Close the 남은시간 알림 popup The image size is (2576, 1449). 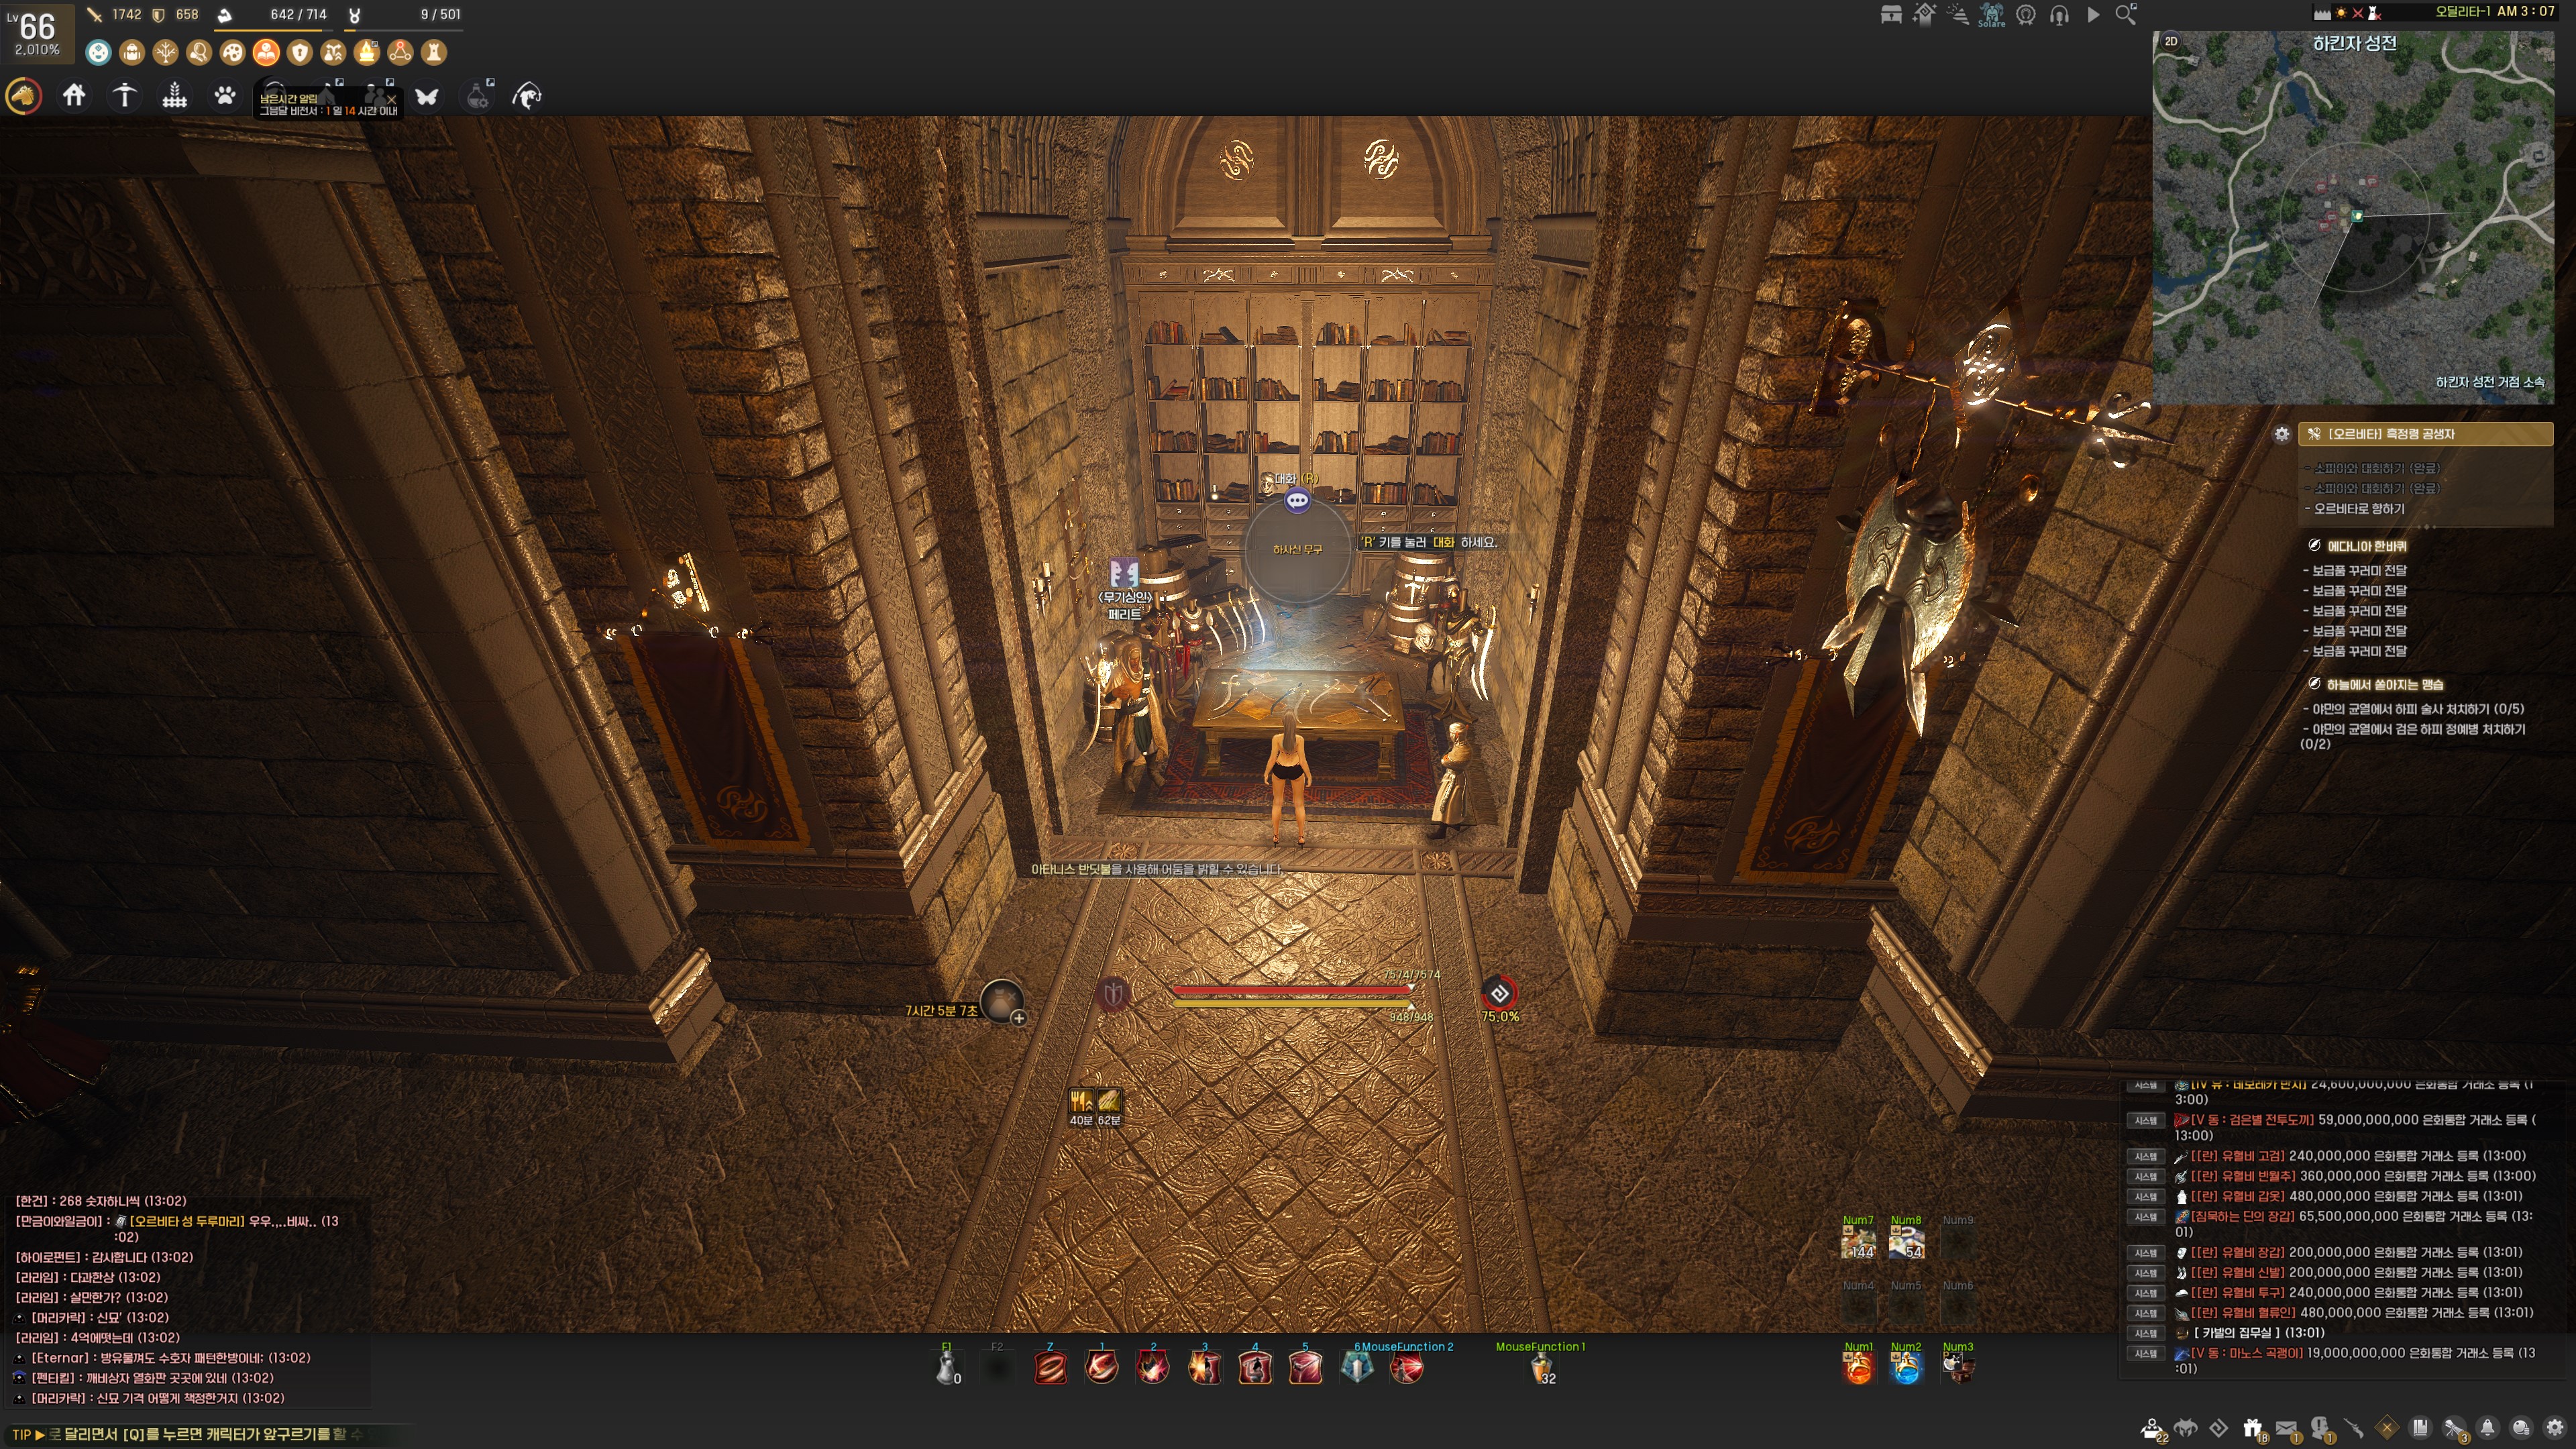click(x=391, y=99)
